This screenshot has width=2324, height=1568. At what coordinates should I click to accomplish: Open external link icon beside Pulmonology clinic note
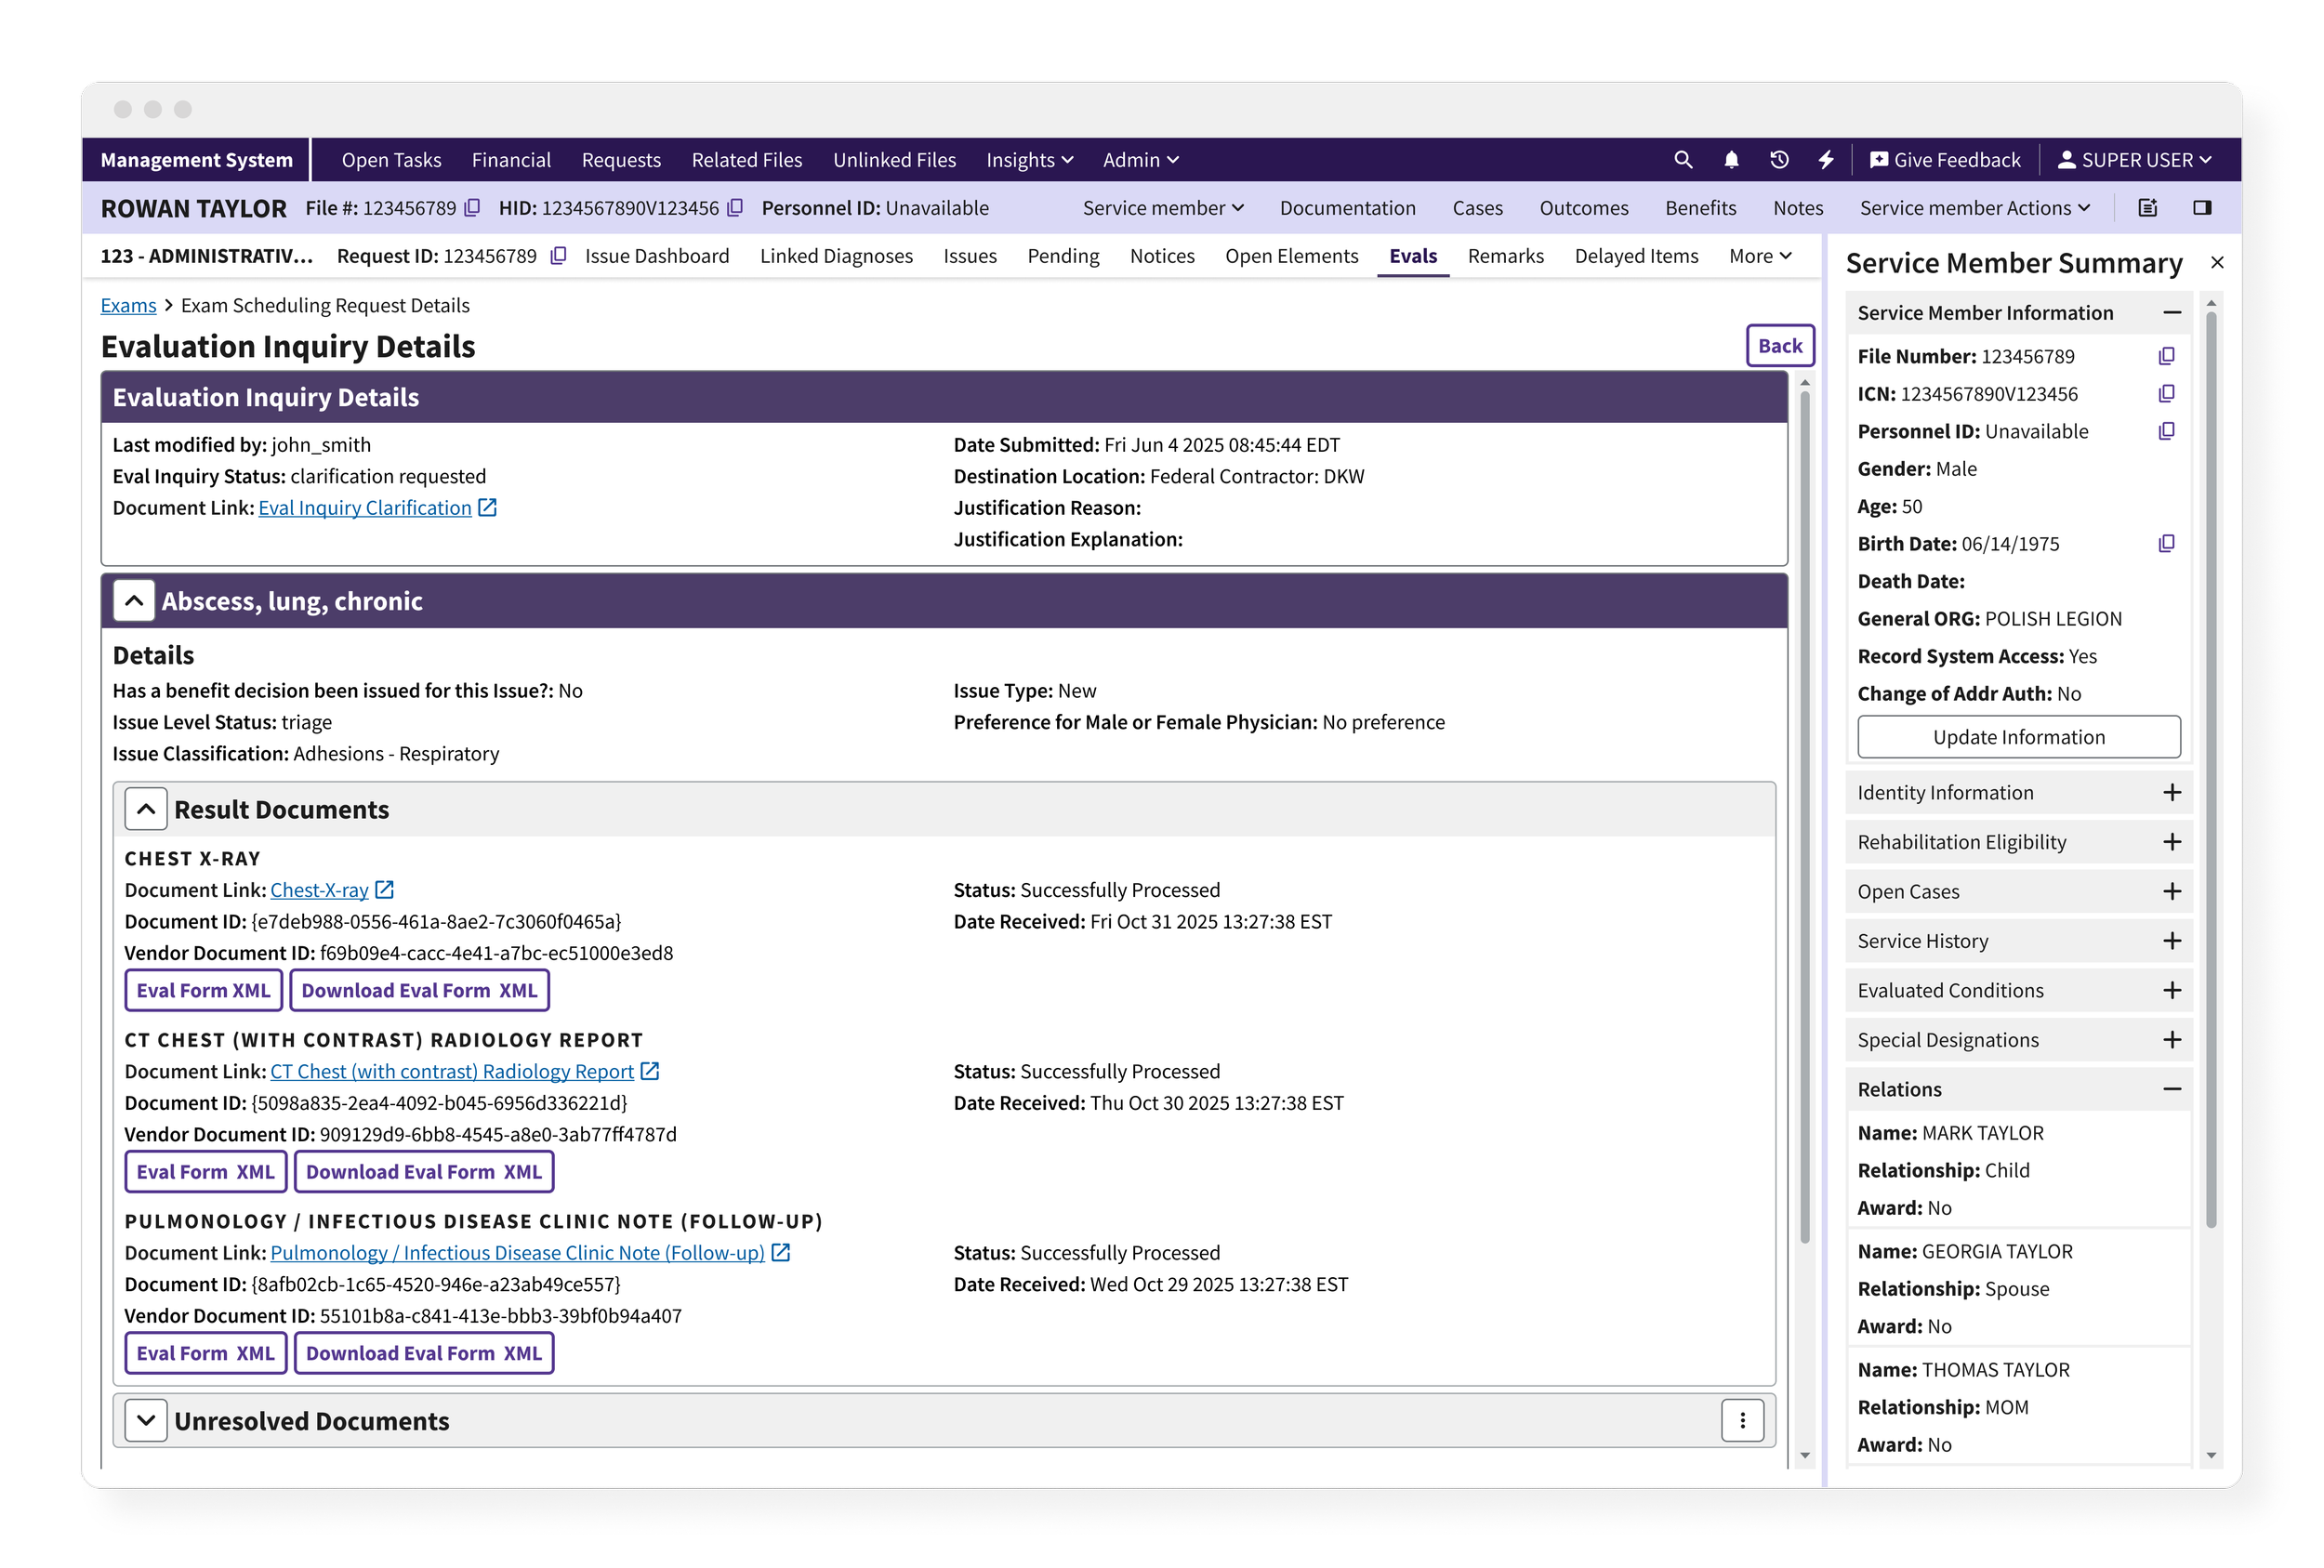pos(781,1253)
